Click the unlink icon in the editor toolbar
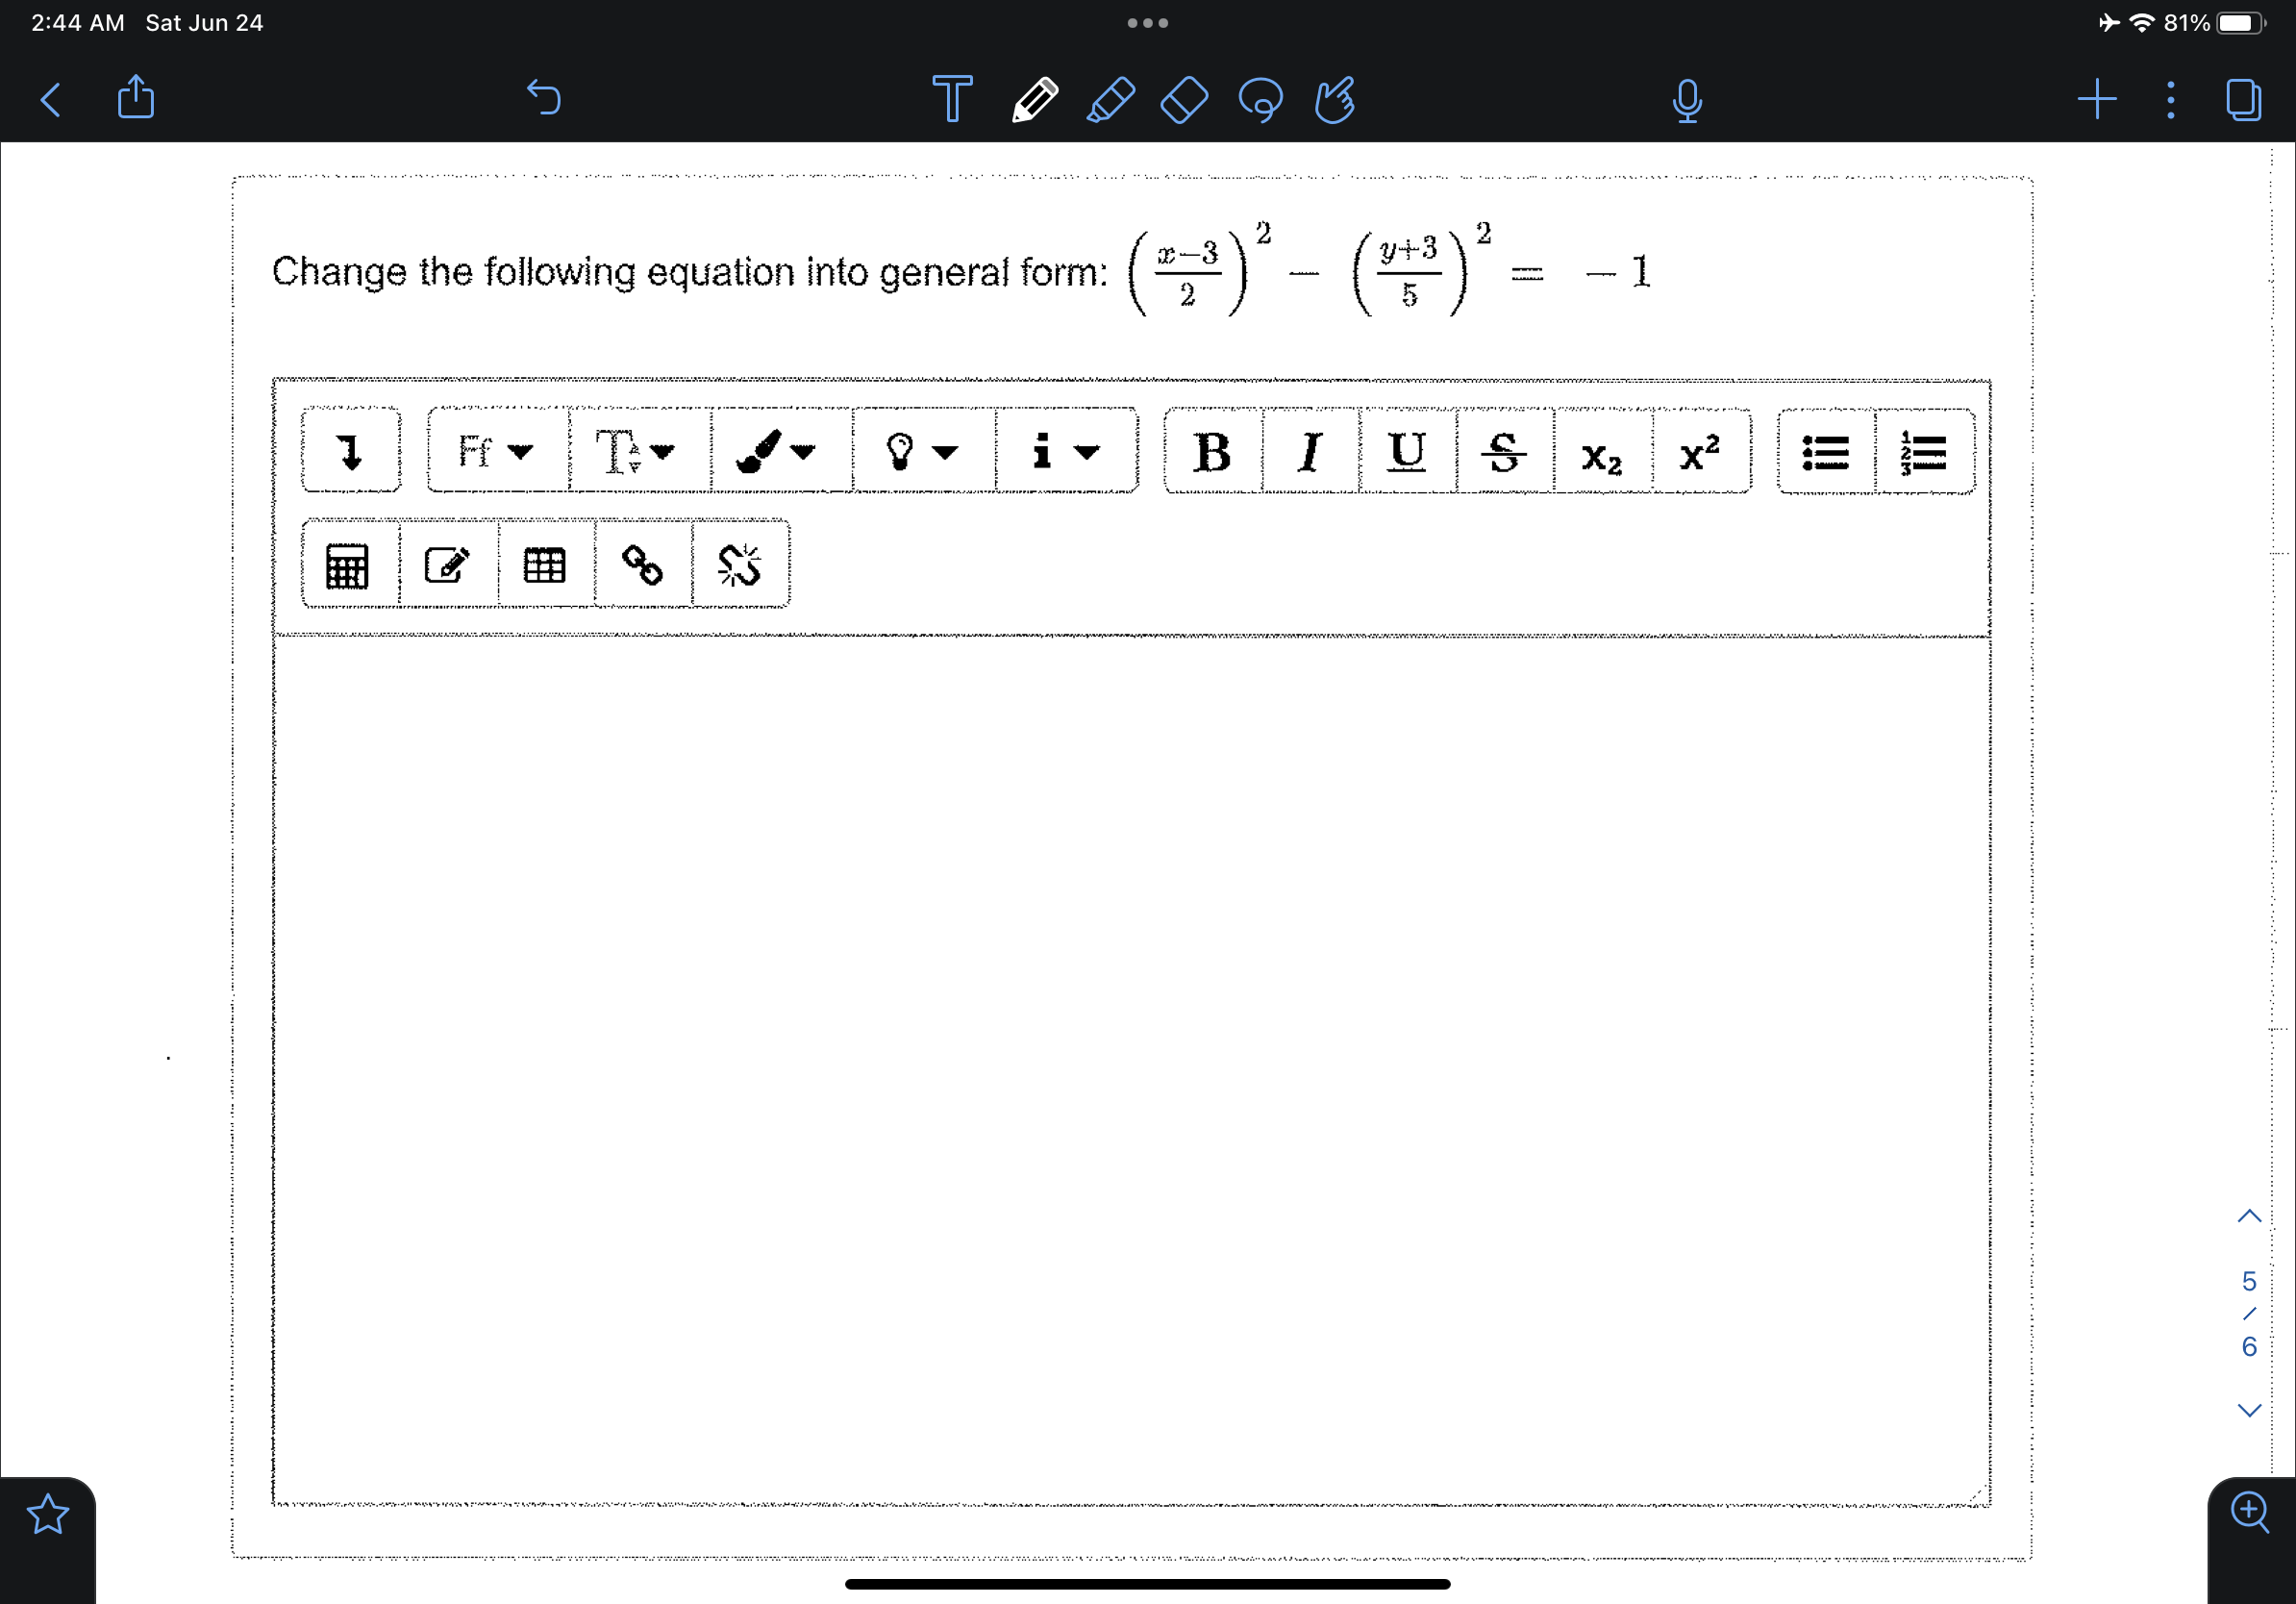The height and width of the screenshot is (1604, 2296). (x=740, y=565)
